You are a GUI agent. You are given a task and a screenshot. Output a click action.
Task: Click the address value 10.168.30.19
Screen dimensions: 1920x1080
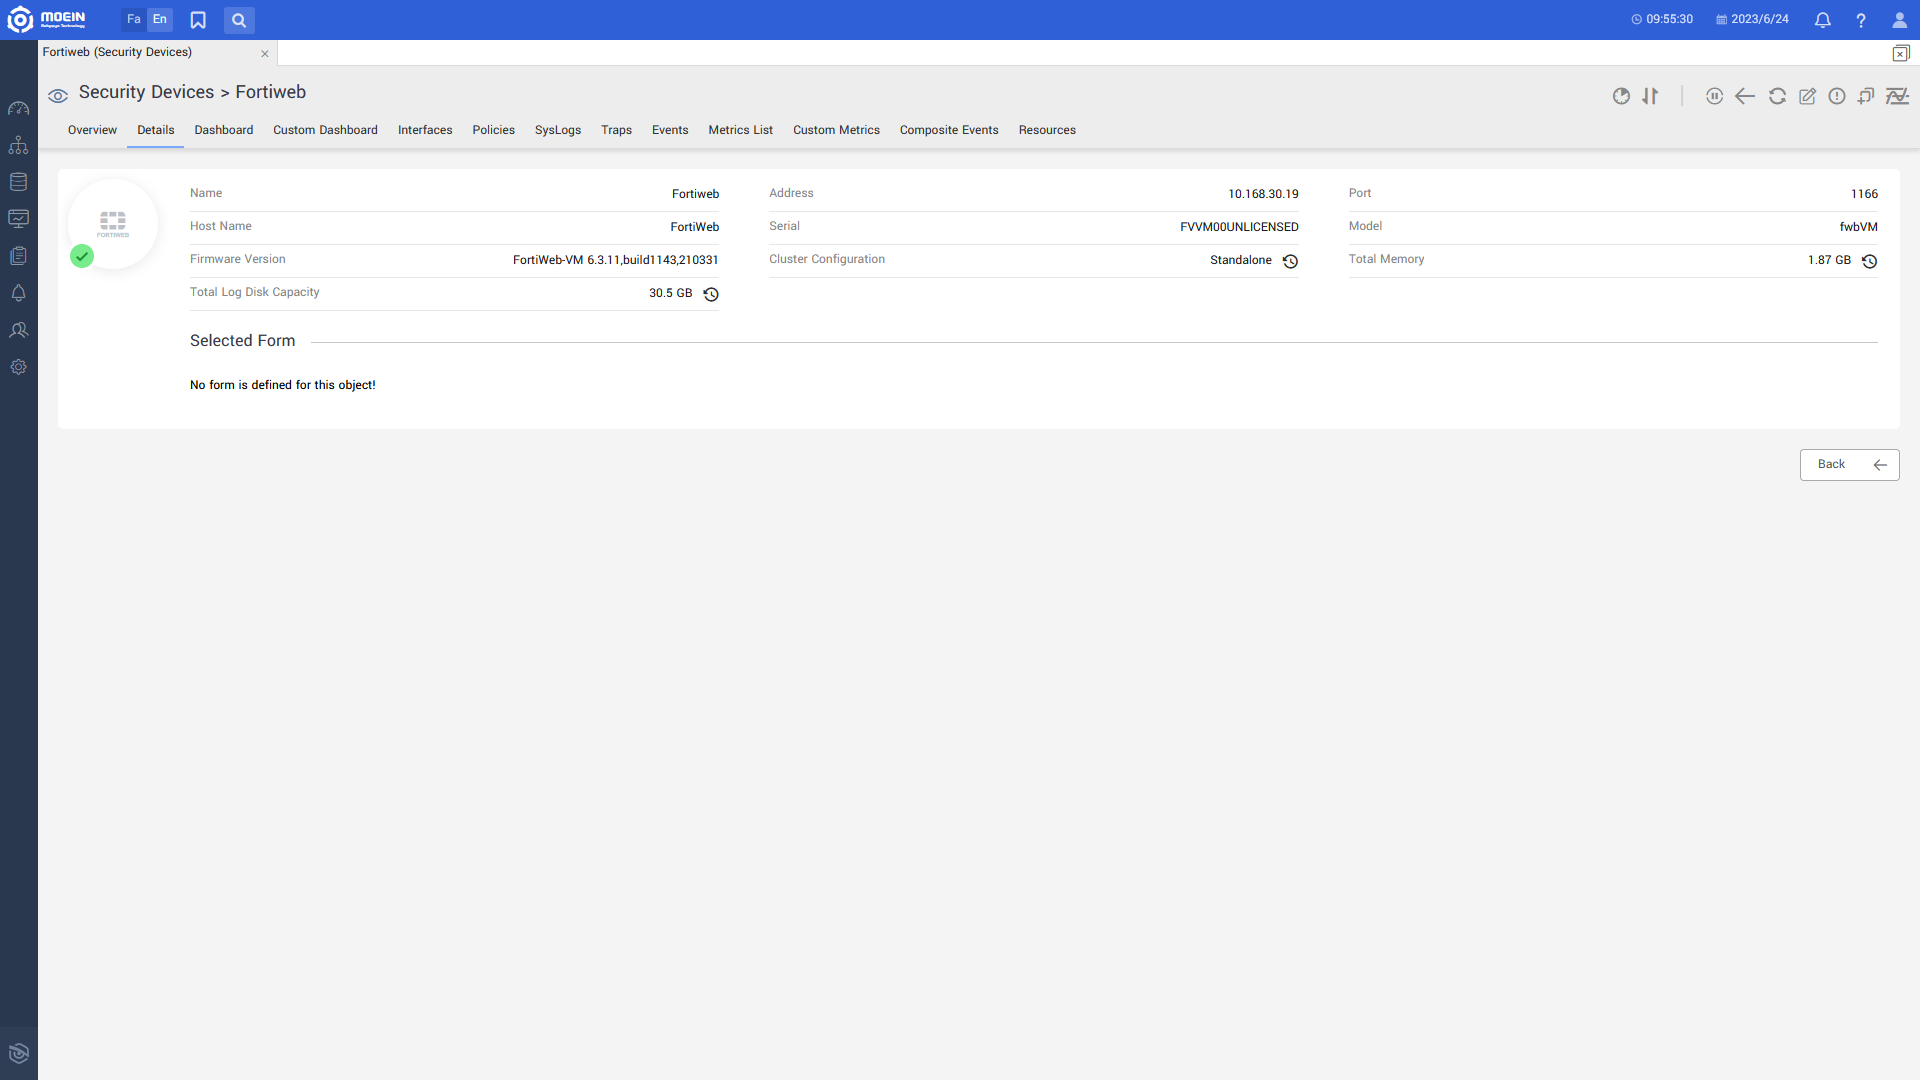click(x=1263, y=194)
